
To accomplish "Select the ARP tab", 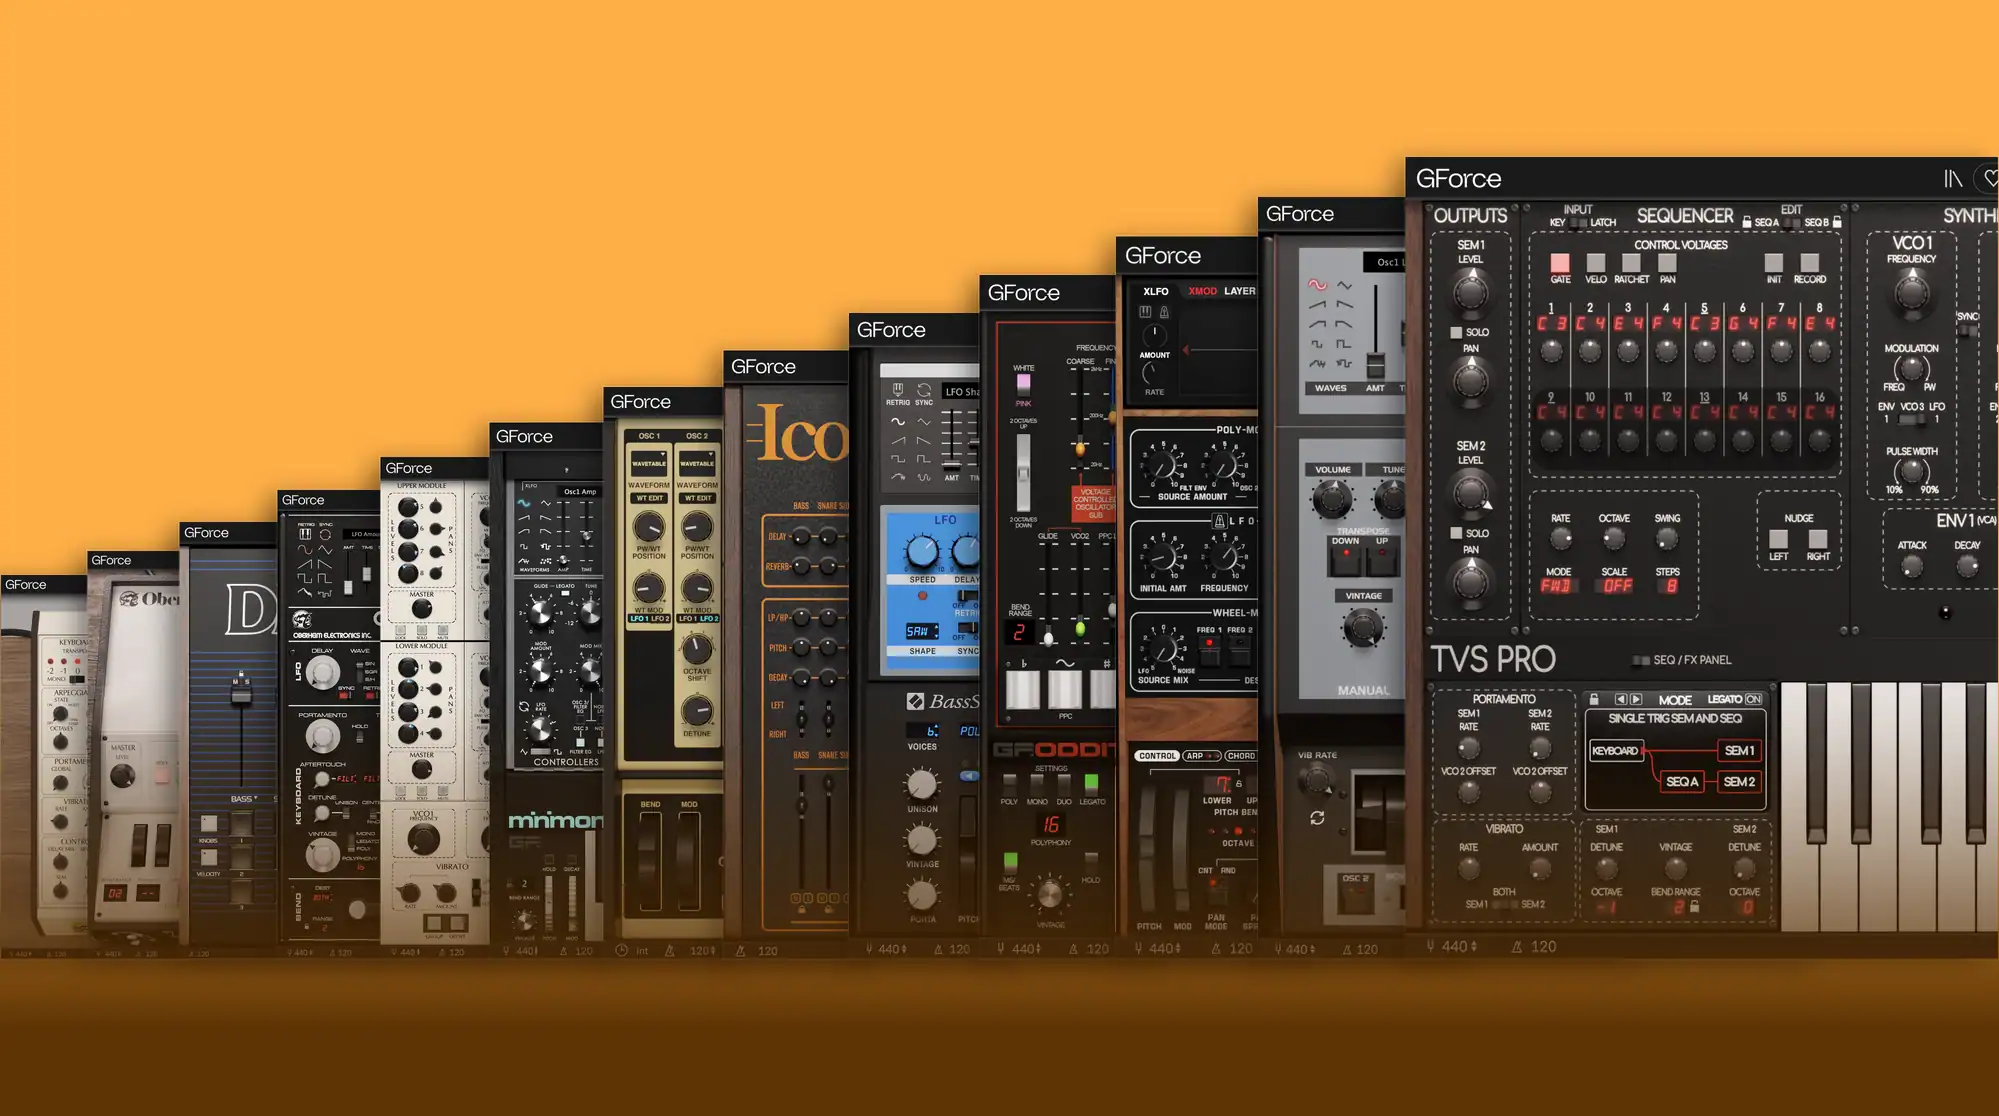I will (1202, 756).
